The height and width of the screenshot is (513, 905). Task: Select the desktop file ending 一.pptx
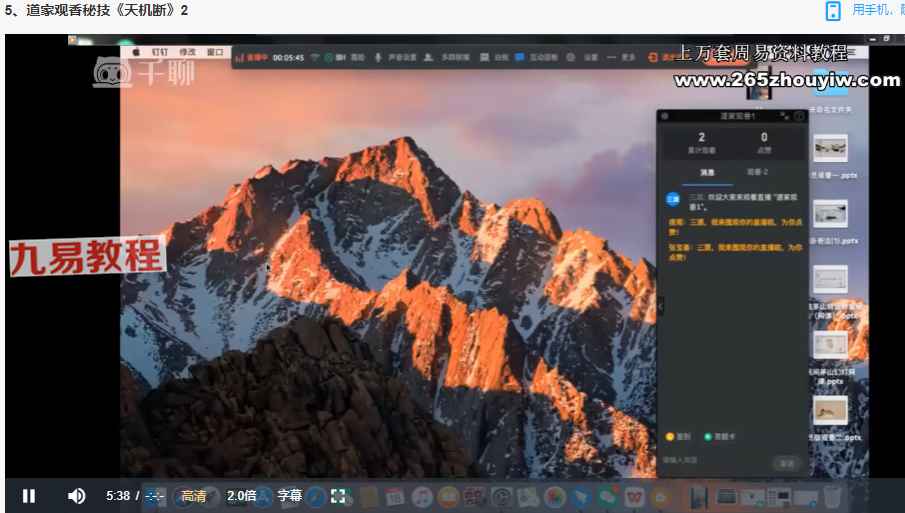click(831, 149)
